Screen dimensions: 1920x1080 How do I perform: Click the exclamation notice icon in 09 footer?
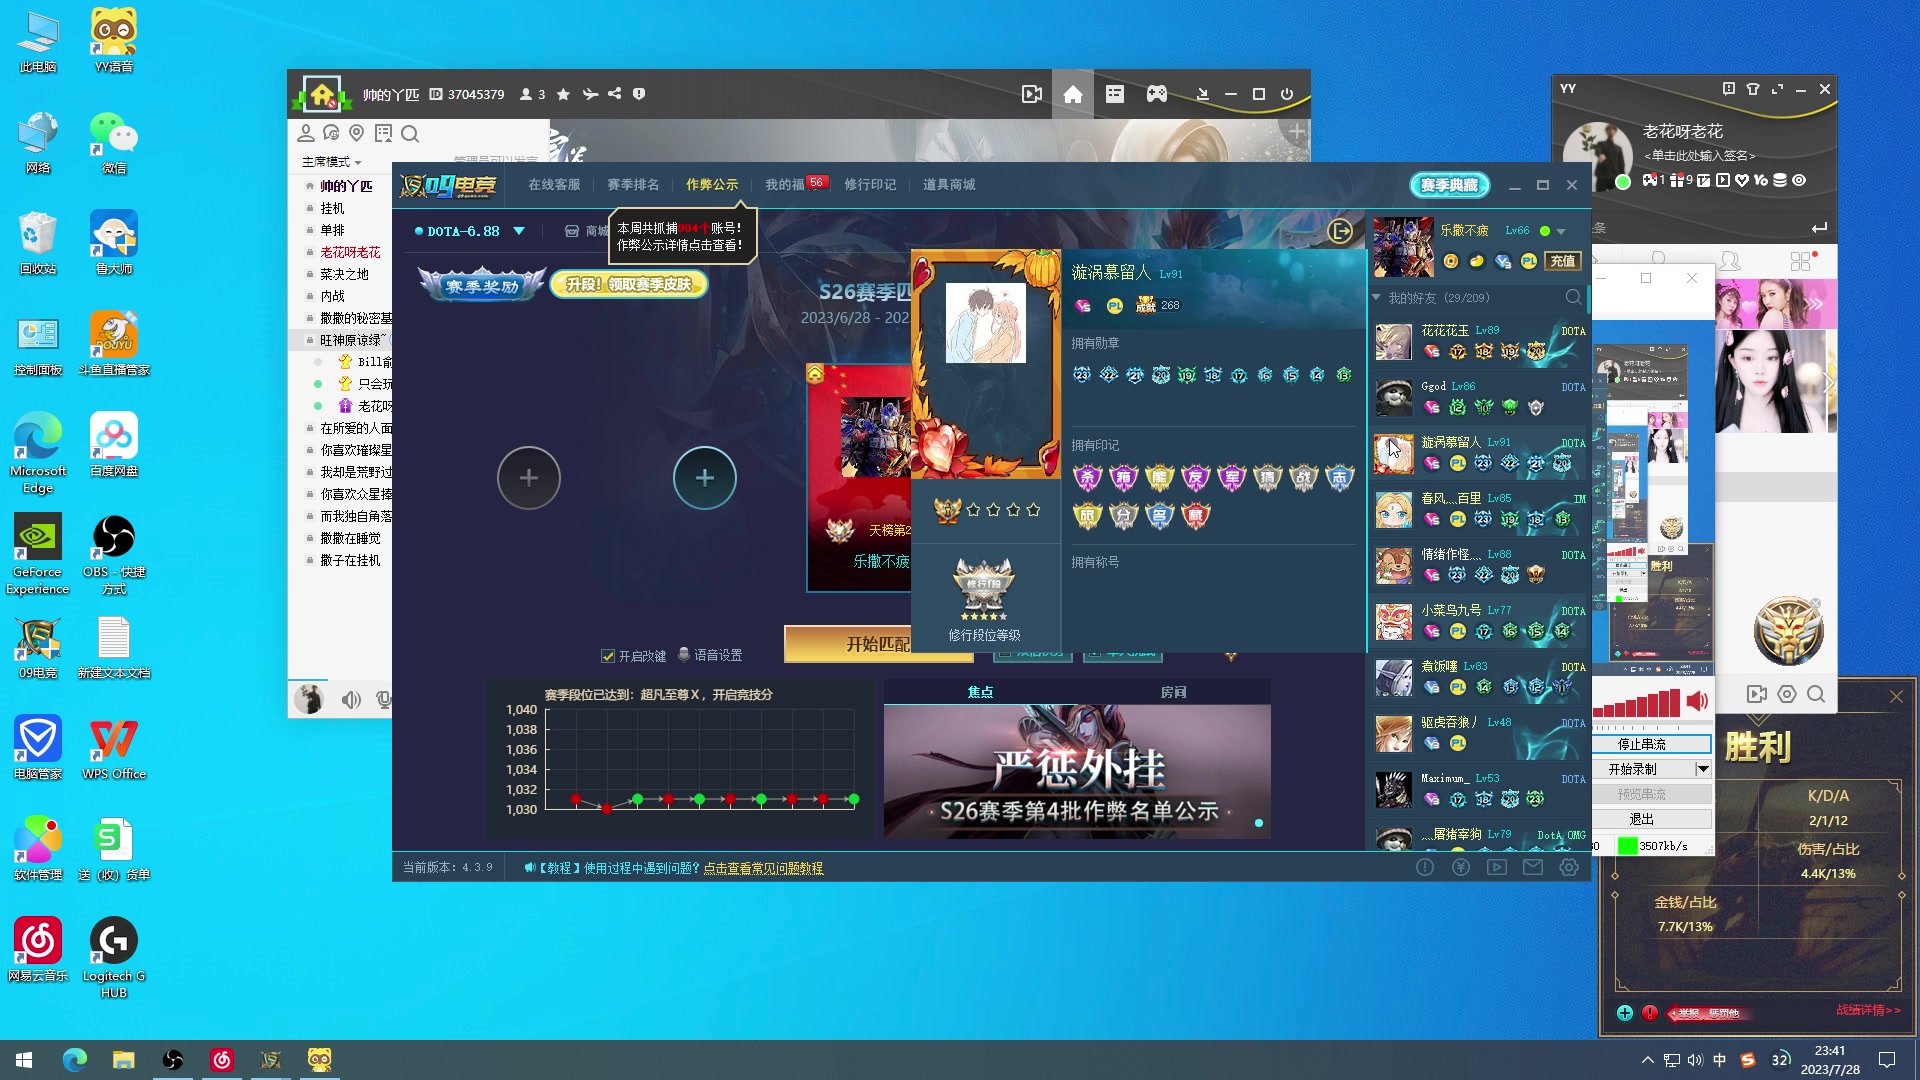point(1425,867)
